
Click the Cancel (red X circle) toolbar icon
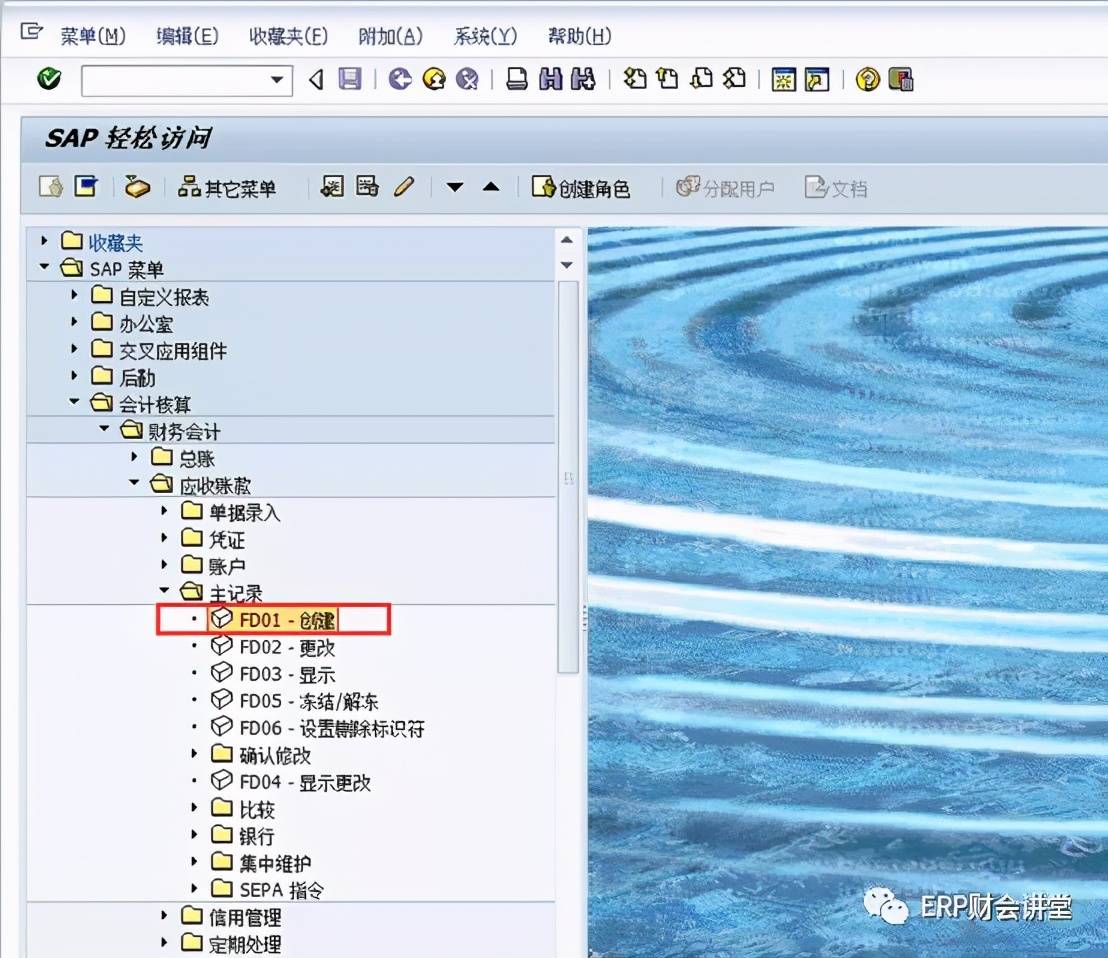click(467, 80)
